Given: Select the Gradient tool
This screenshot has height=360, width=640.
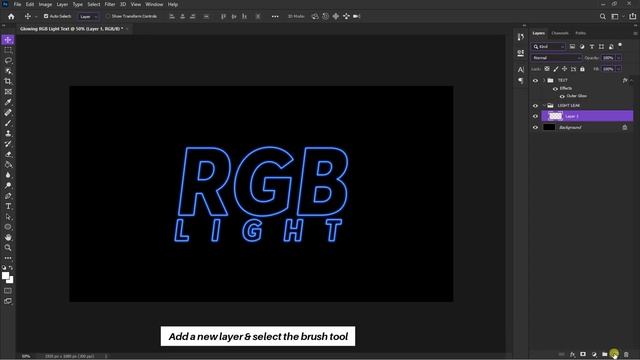Looking at the screenshot, I should tap(8, 164).
